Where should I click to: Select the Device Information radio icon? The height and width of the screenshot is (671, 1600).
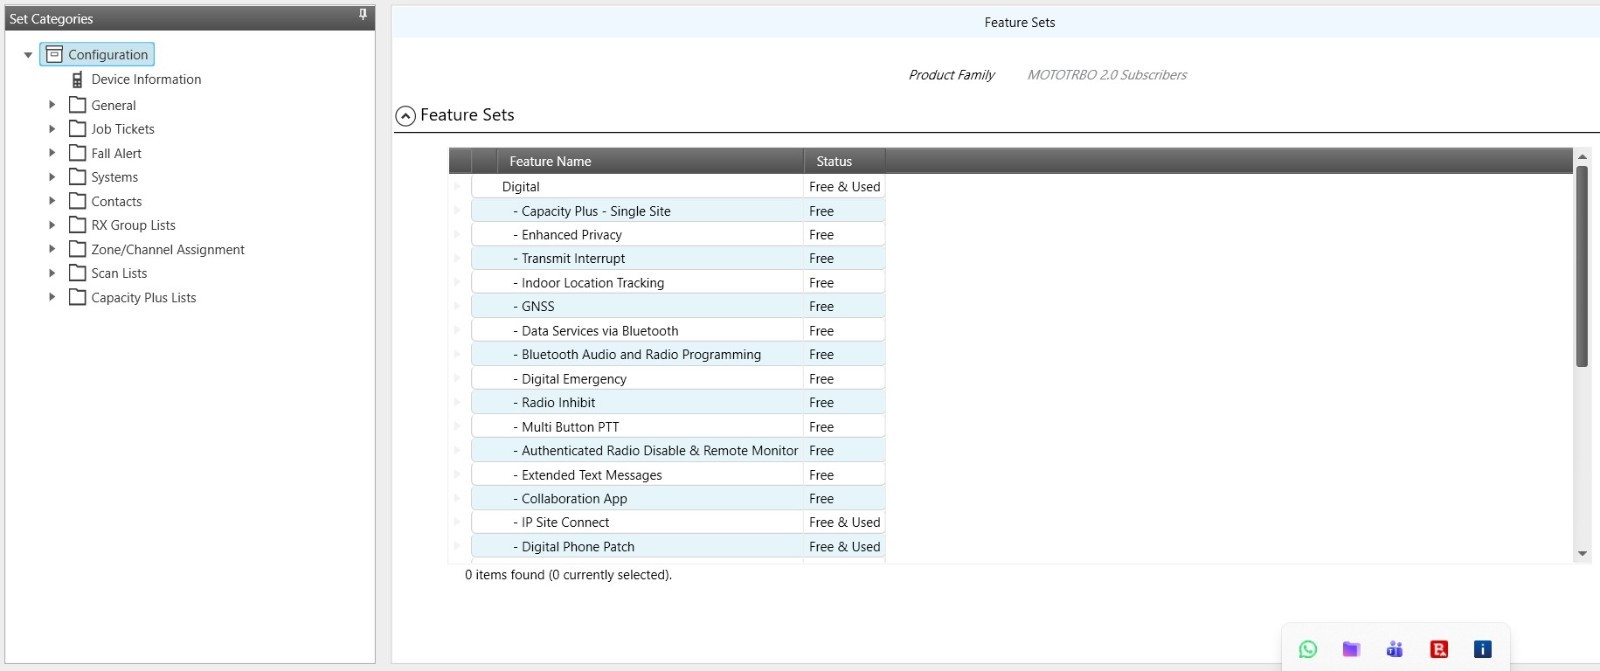click(x=77, y=80)
